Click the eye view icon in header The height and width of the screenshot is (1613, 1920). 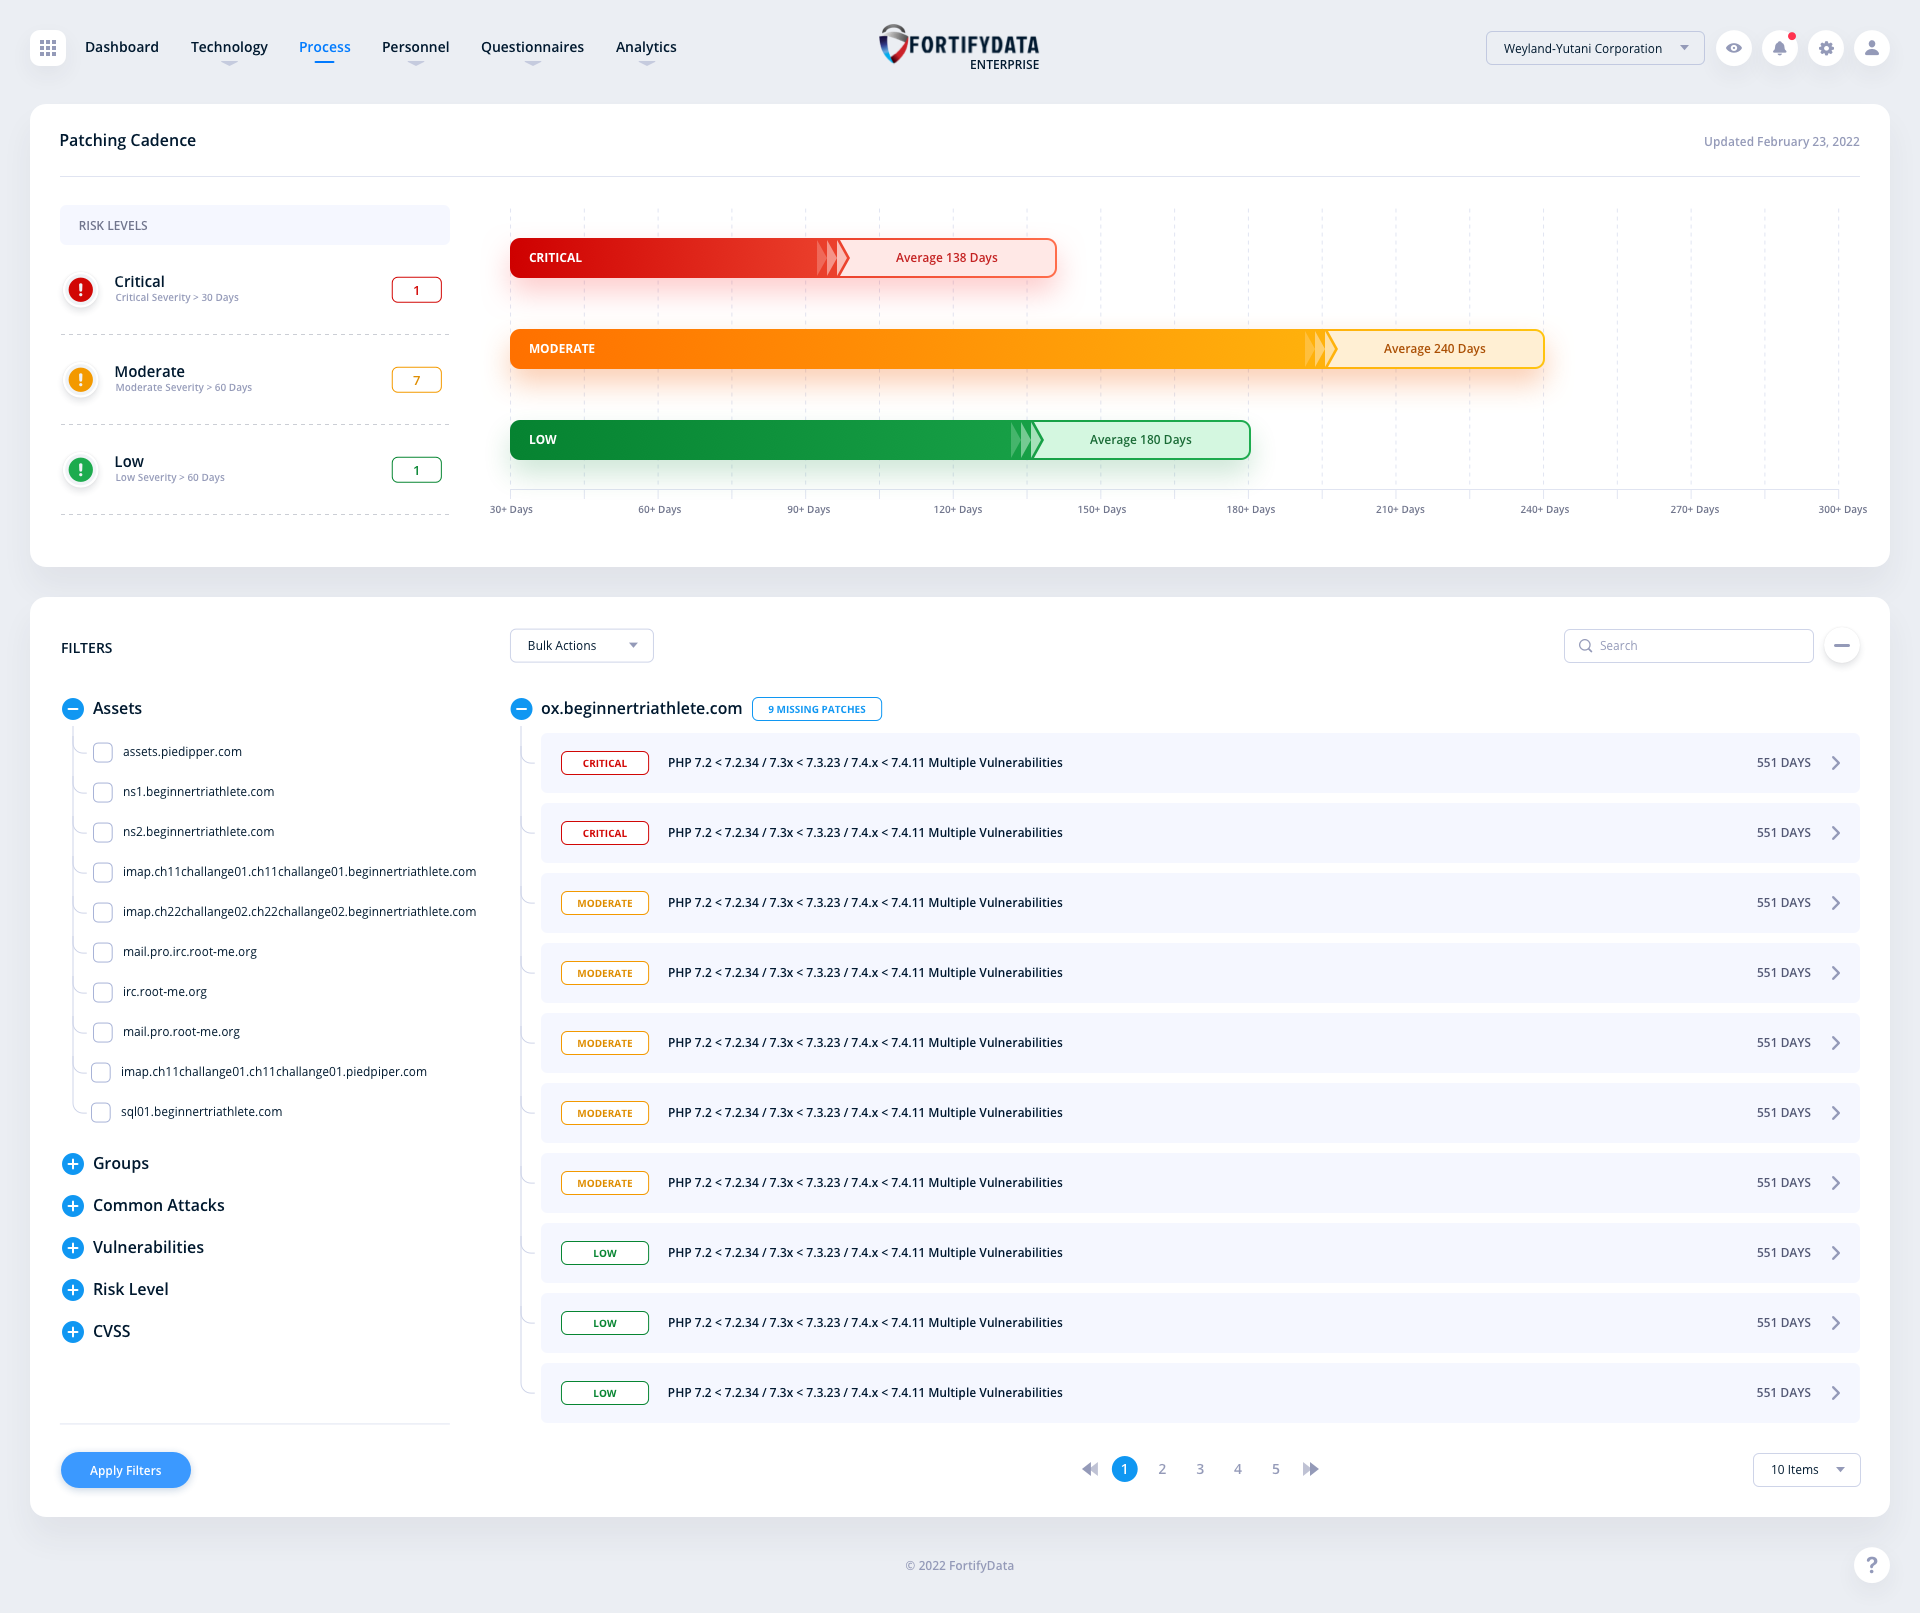[1734, 48]
